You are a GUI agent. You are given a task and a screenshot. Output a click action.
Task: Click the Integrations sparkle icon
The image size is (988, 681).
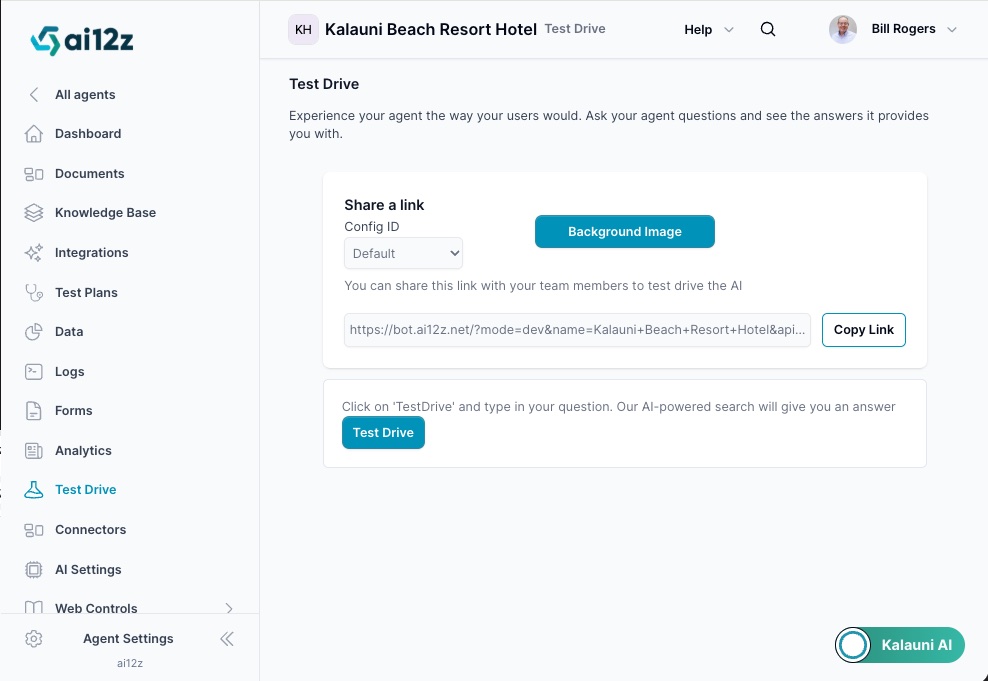tap(34, 253)
